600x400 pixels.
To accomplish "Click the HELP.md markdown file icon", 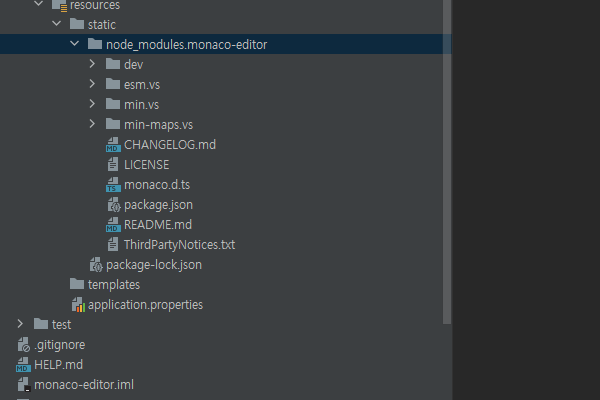I will pyautogui.click(x=23, y=365).
